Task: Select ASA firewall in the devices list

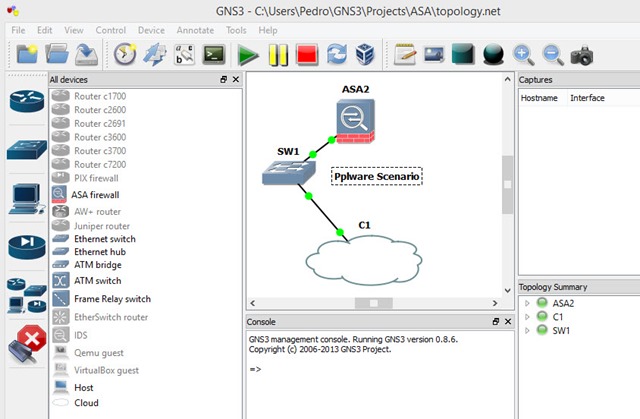Action: pos(96,195)
